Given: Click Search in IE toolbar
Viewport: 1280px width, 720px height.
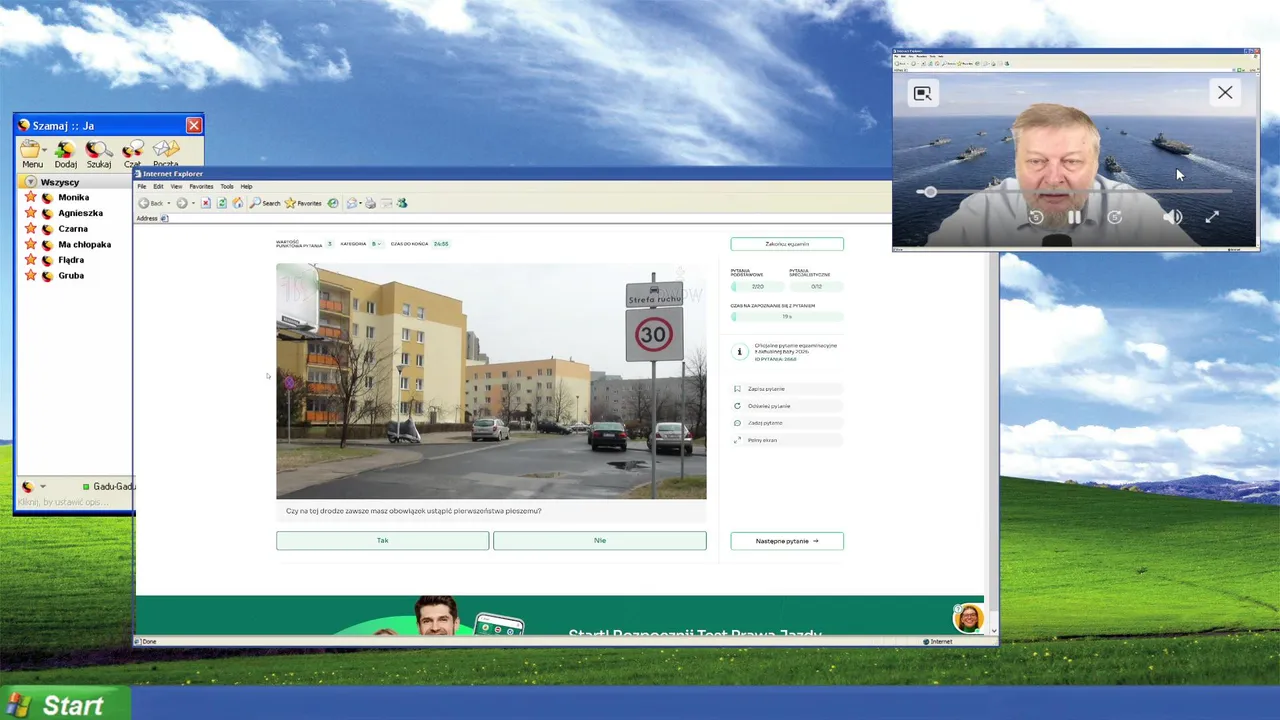Looking at the screenshot, I should [265, 203].
